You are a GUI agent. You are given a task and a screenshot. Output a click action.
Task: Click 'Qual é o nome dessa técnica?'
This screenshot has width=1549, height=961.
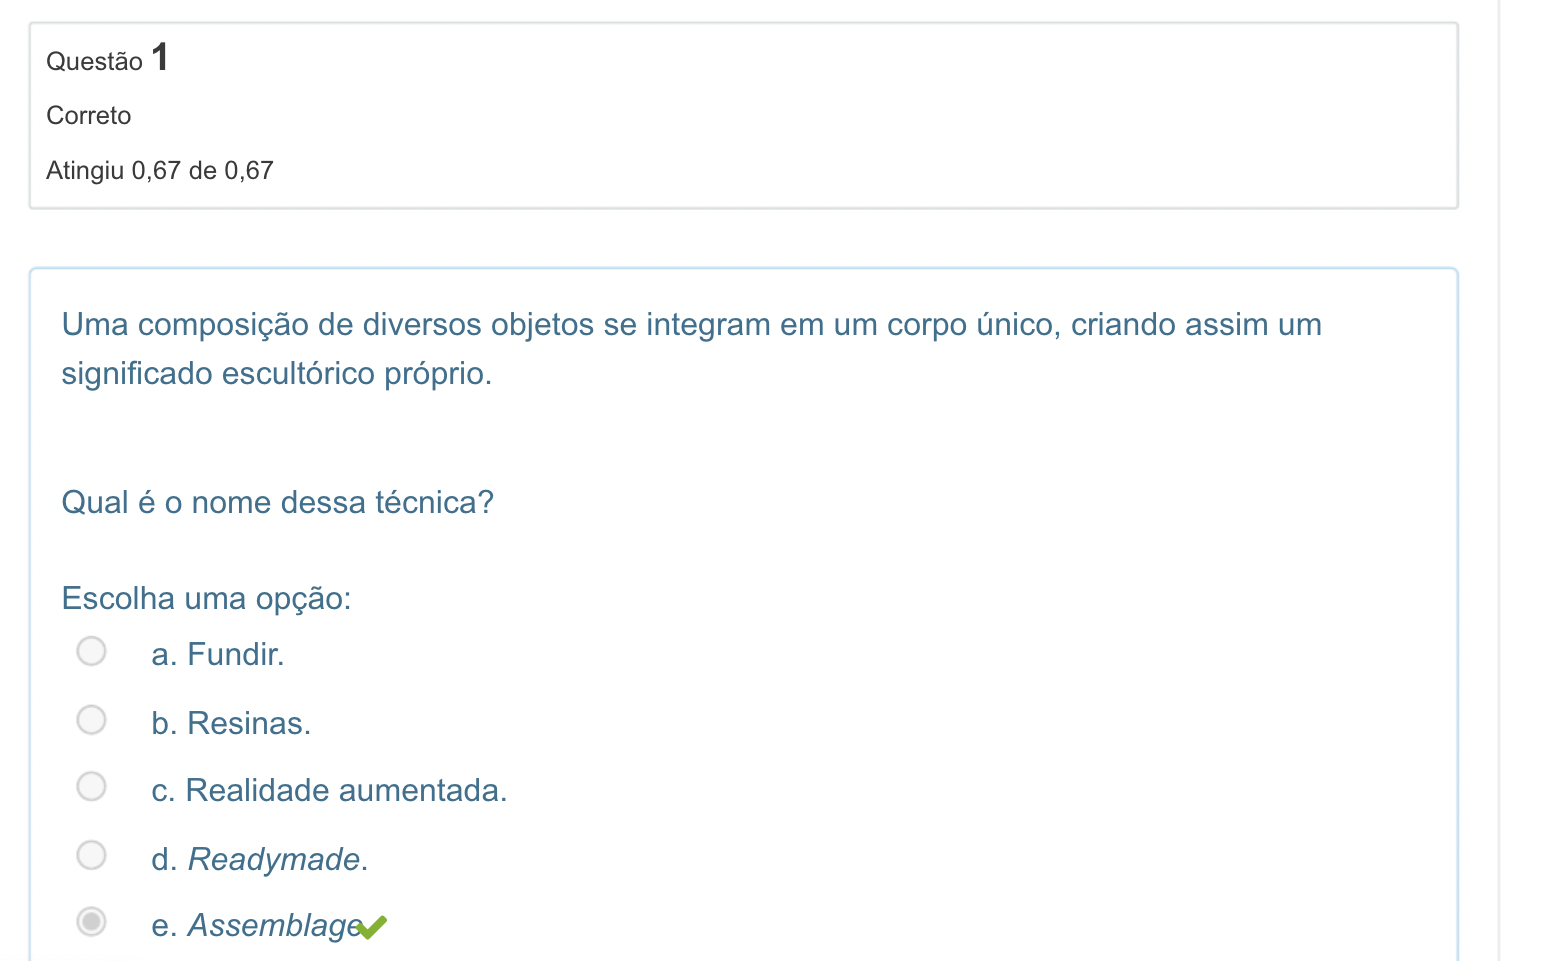point(278,502)
